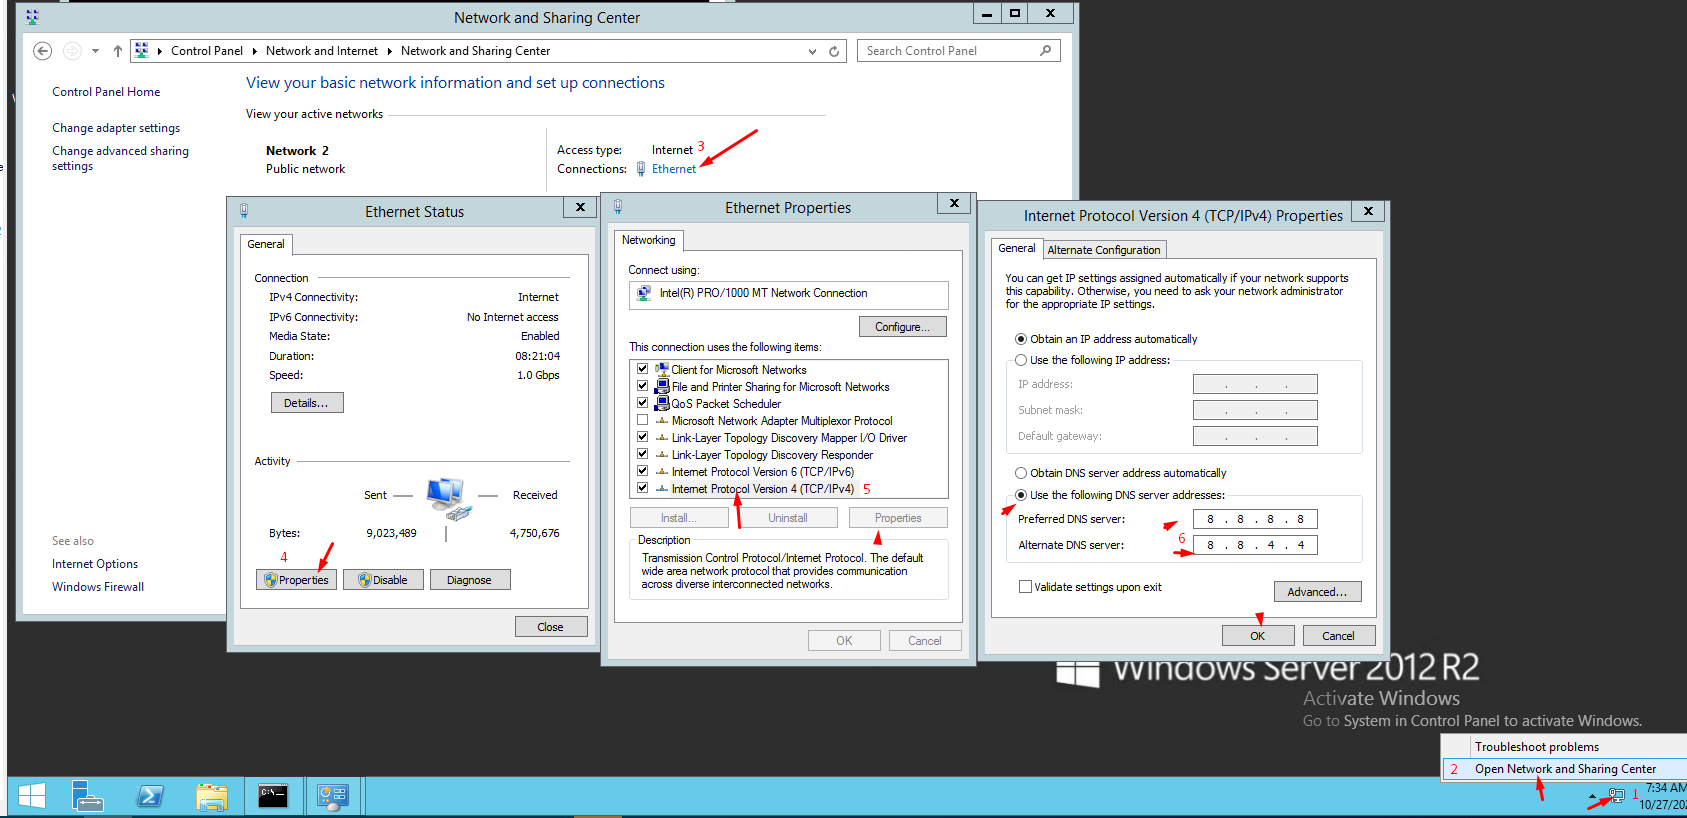Enable Microsoft Network Adapter Multiplexor Protocol
1687x818 pixels.
click(642, 420)
